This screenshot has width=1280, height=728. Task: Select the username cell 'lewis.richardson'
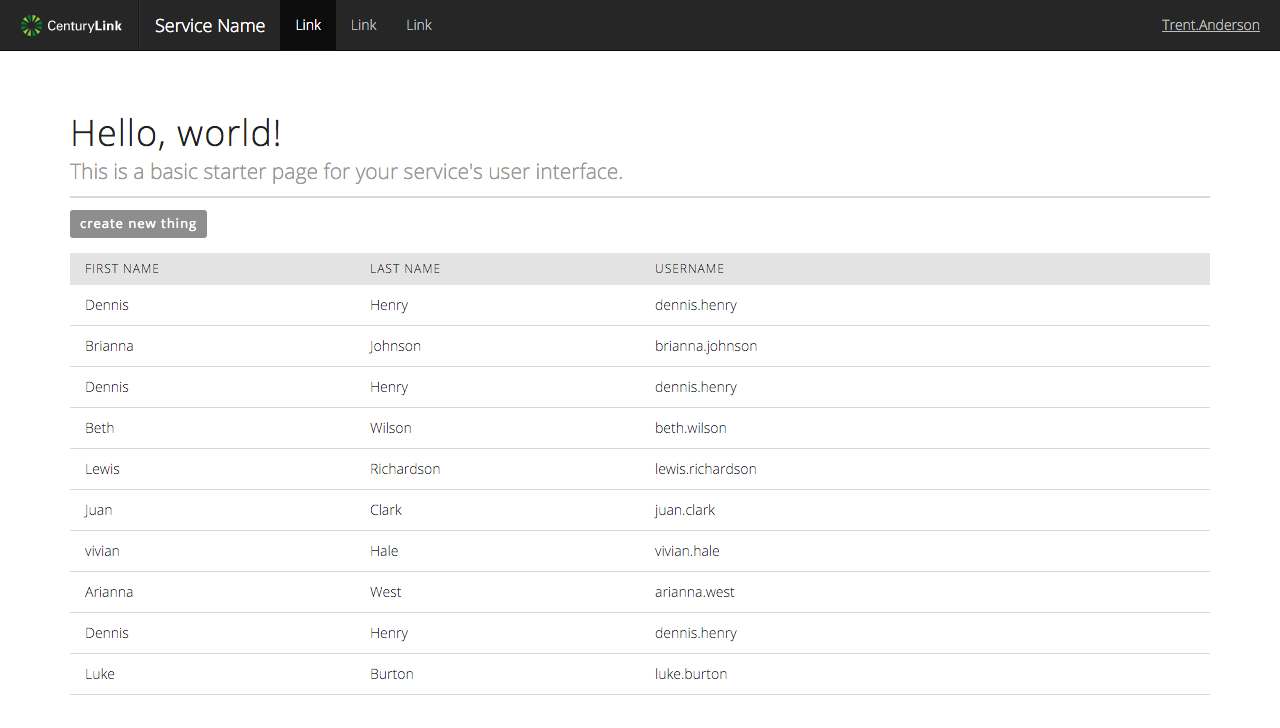[x=706, y=469]
